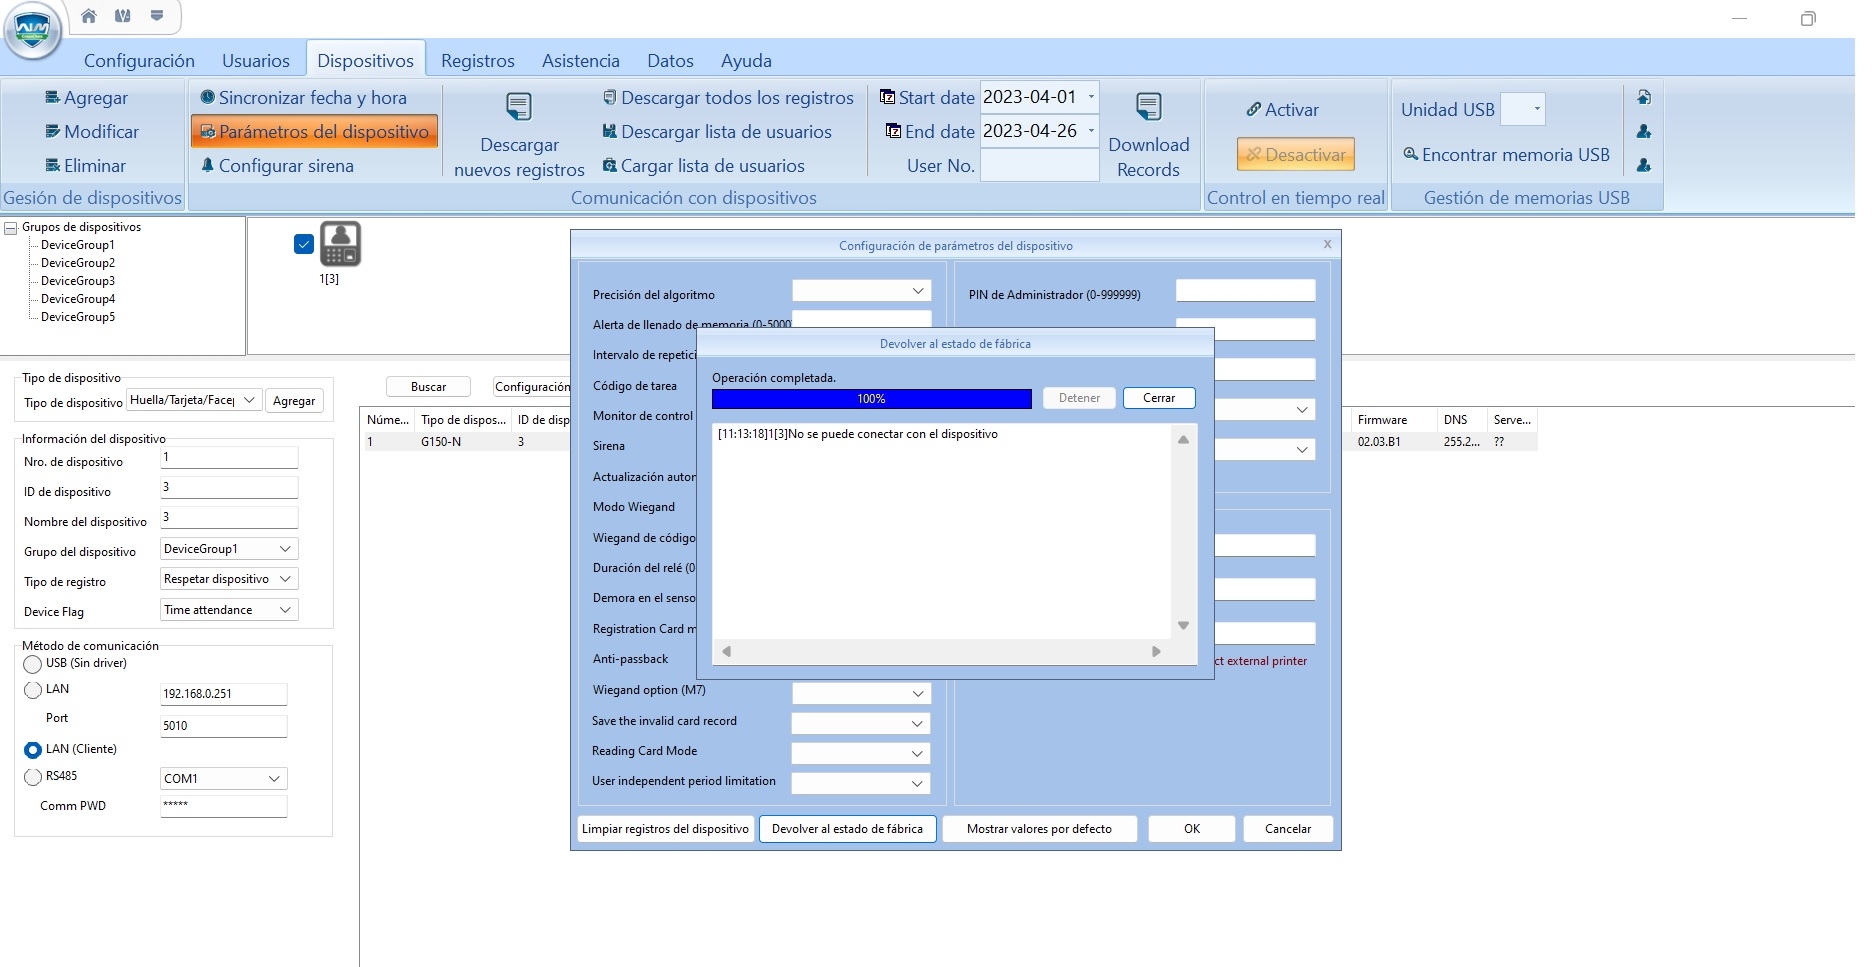This screenshot has width=1876, height=967.
Task: Click top USB management icon at ribbon edge
Action: coord(1644,97)
